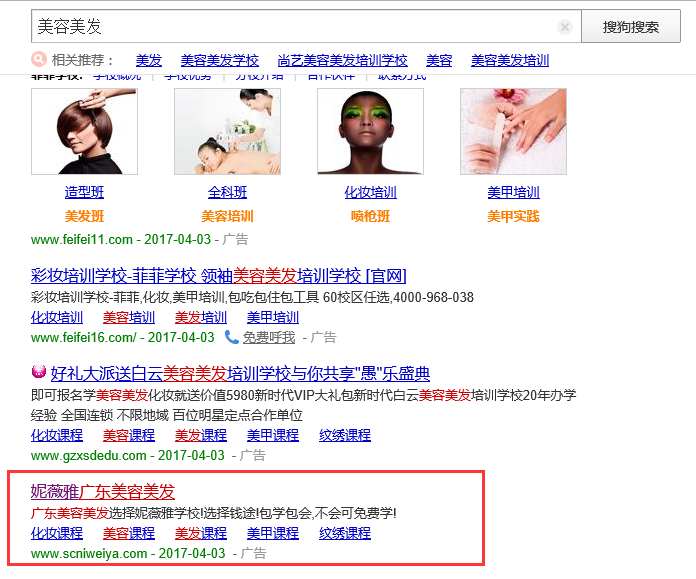696x579 pixels.
Task: Click the magnifier icon beside 相关推荐
Action: (x=39, y=60)
